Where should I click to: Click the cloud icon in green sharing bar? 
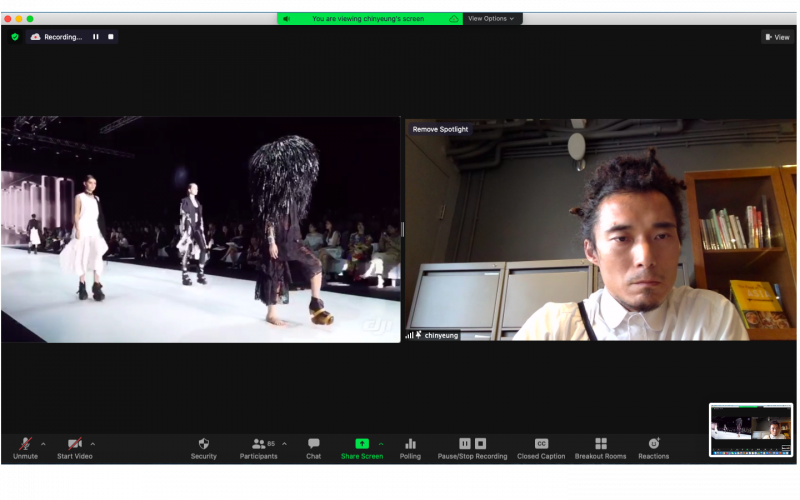(x=453, y=19)
